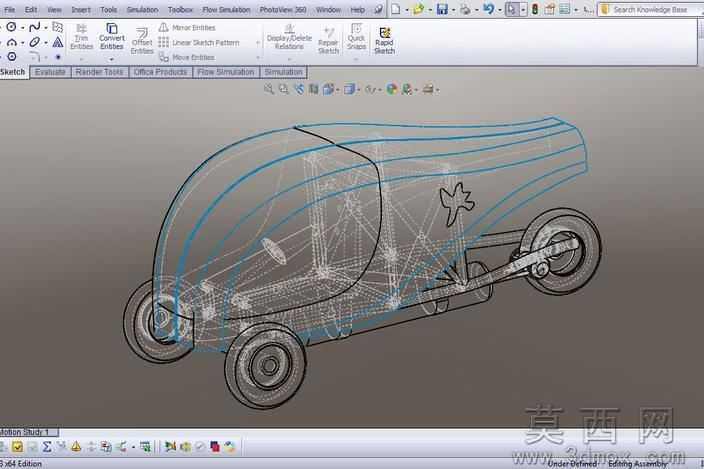Open the New document dropdown arrow
Image resolution: width=704 pixels, height=469 pixels.
[407, 10]
